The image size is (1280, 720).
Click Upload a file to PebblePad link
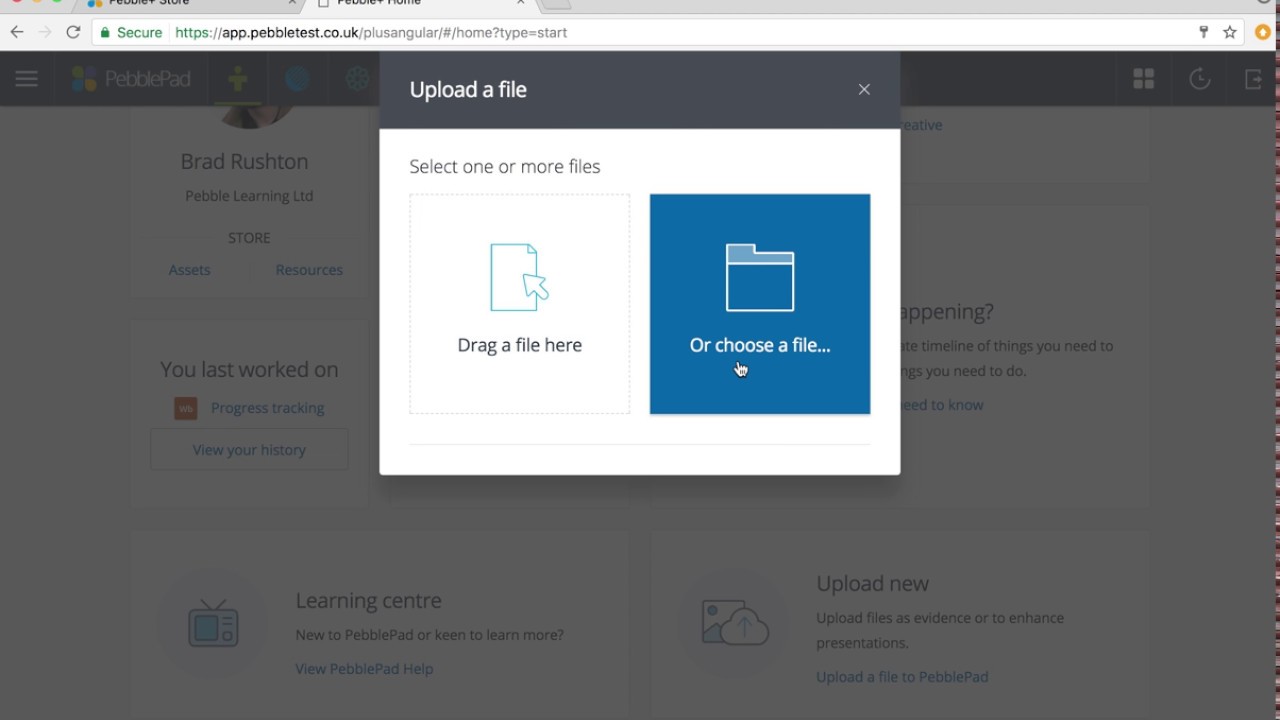902,677
